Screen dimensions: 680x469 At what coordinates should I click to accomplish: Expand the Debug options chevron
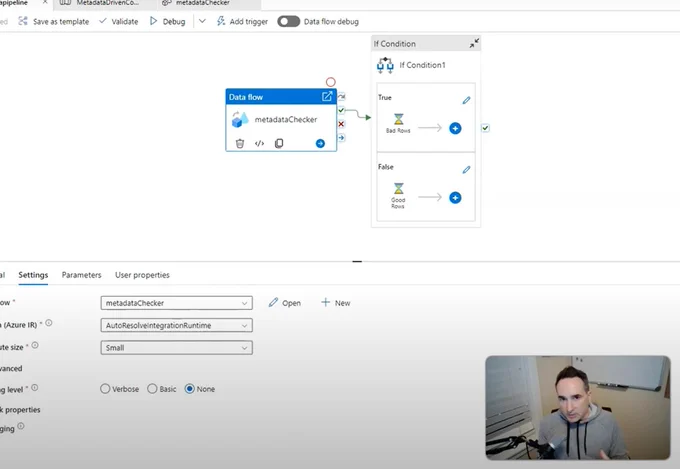(202, 21)
